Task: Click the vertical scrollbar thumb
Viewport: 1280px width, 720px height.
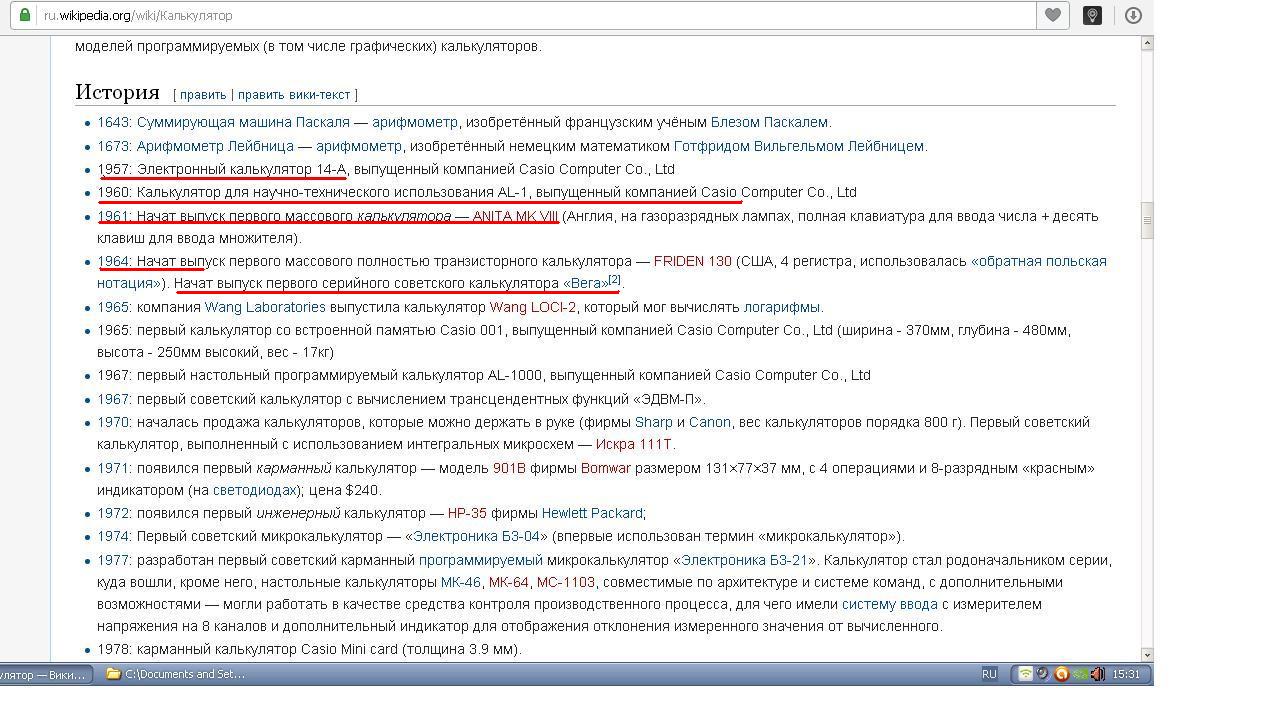Action: click(x=1147, y=220)
